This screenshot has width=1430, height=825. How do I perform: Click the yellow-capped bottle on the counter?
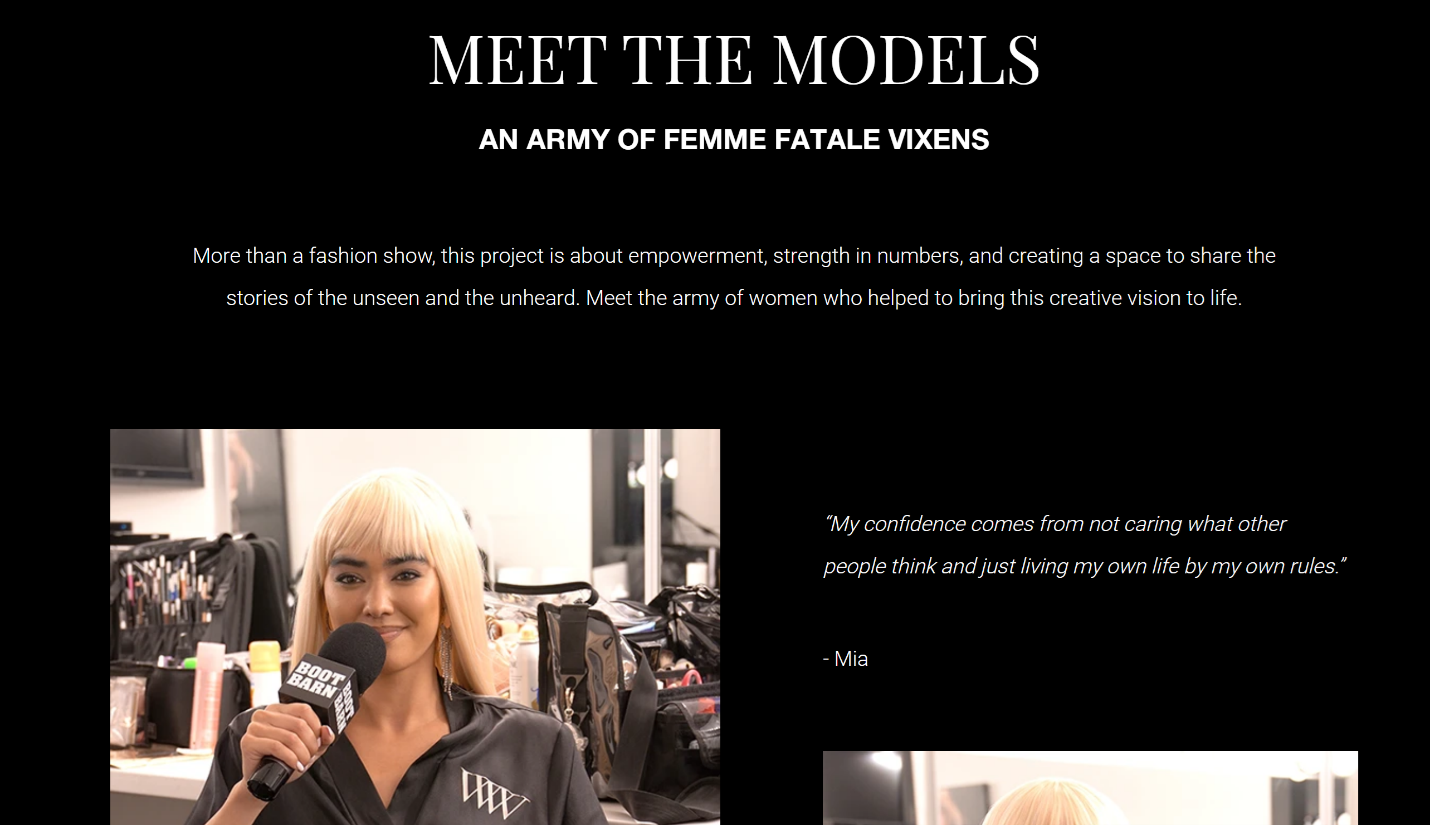[x=265, y=674]
